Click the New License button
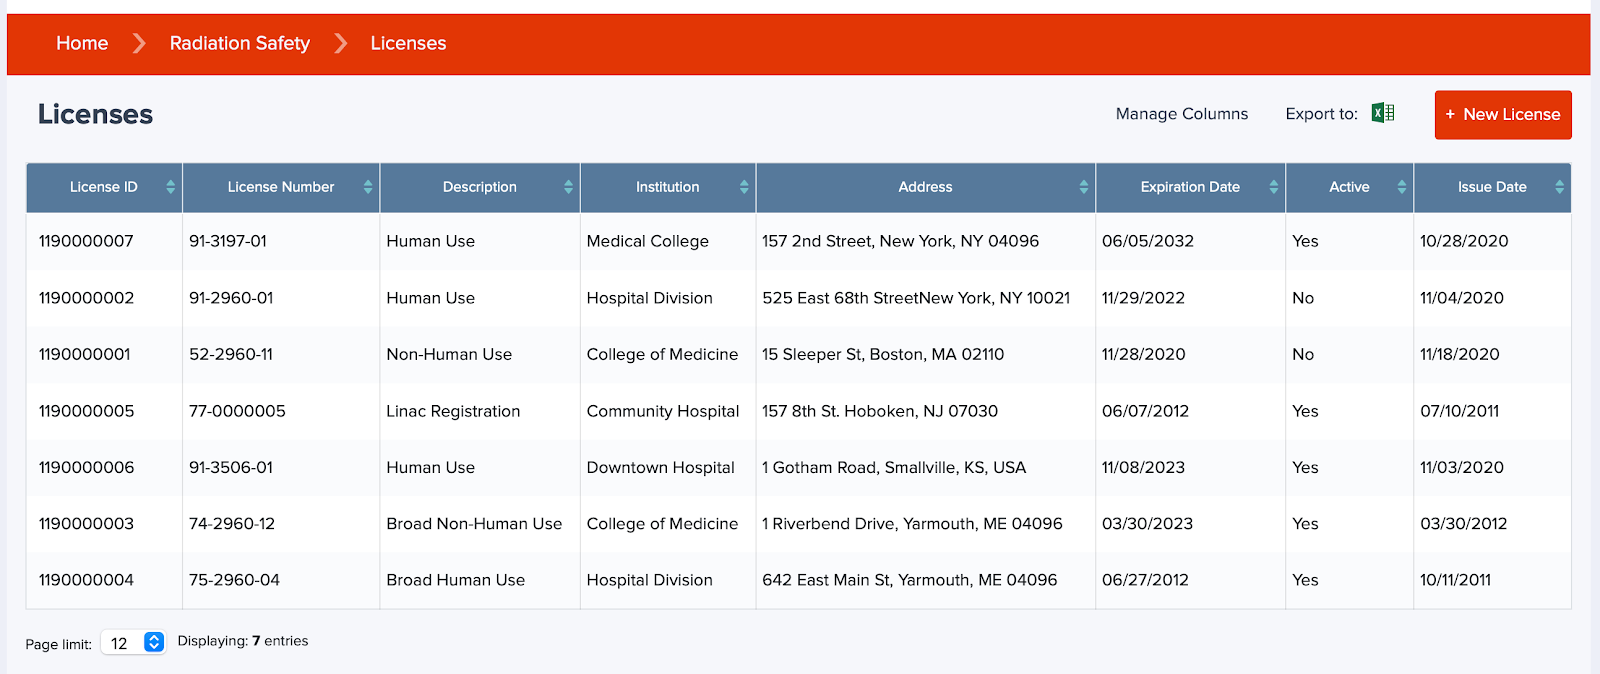Viewport: 1600px width, 674px height. click(1502, 115)
